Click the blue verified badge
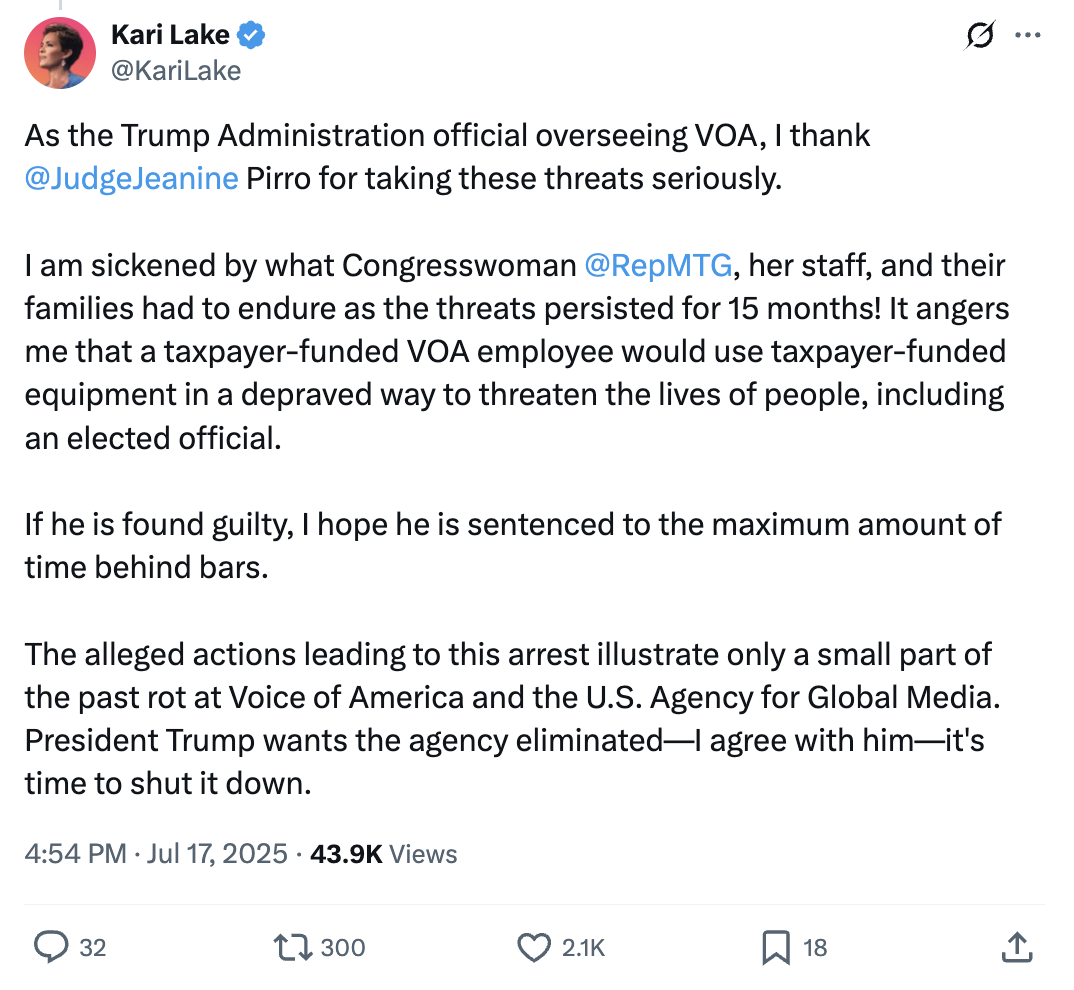Image resolution: width=1074 pixels, height=990 pixels. pyautogui.click(x=252, y=36)
